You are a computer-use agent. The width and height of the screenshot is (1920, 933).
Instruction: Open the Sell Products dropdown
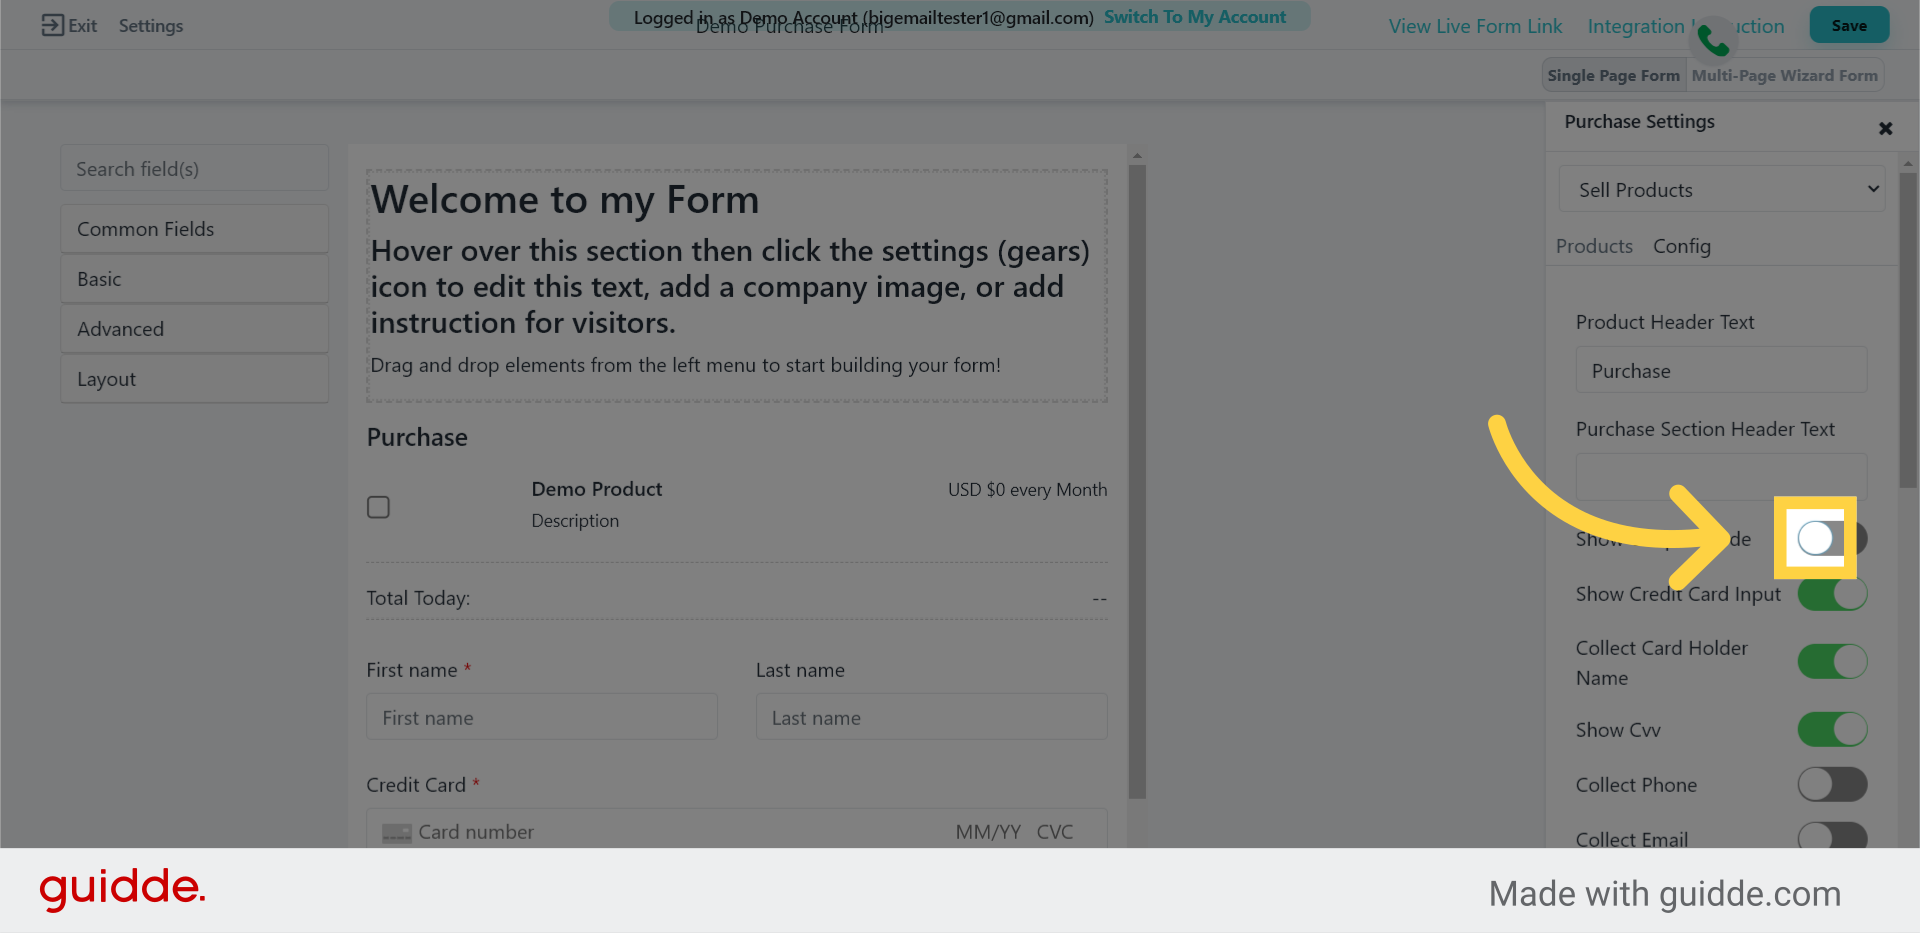pos(1721,190)
